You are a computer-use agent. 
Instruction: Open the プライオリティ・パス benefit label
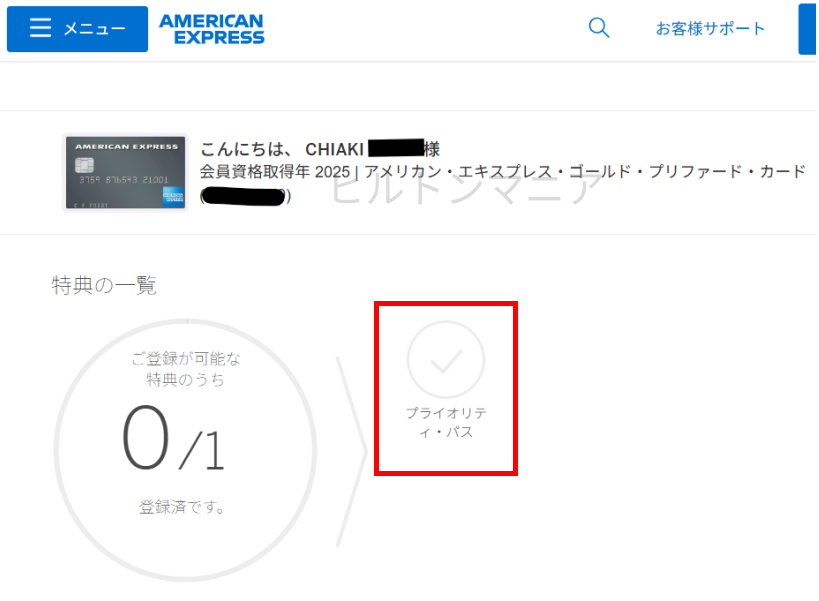[x=446, y=422]
